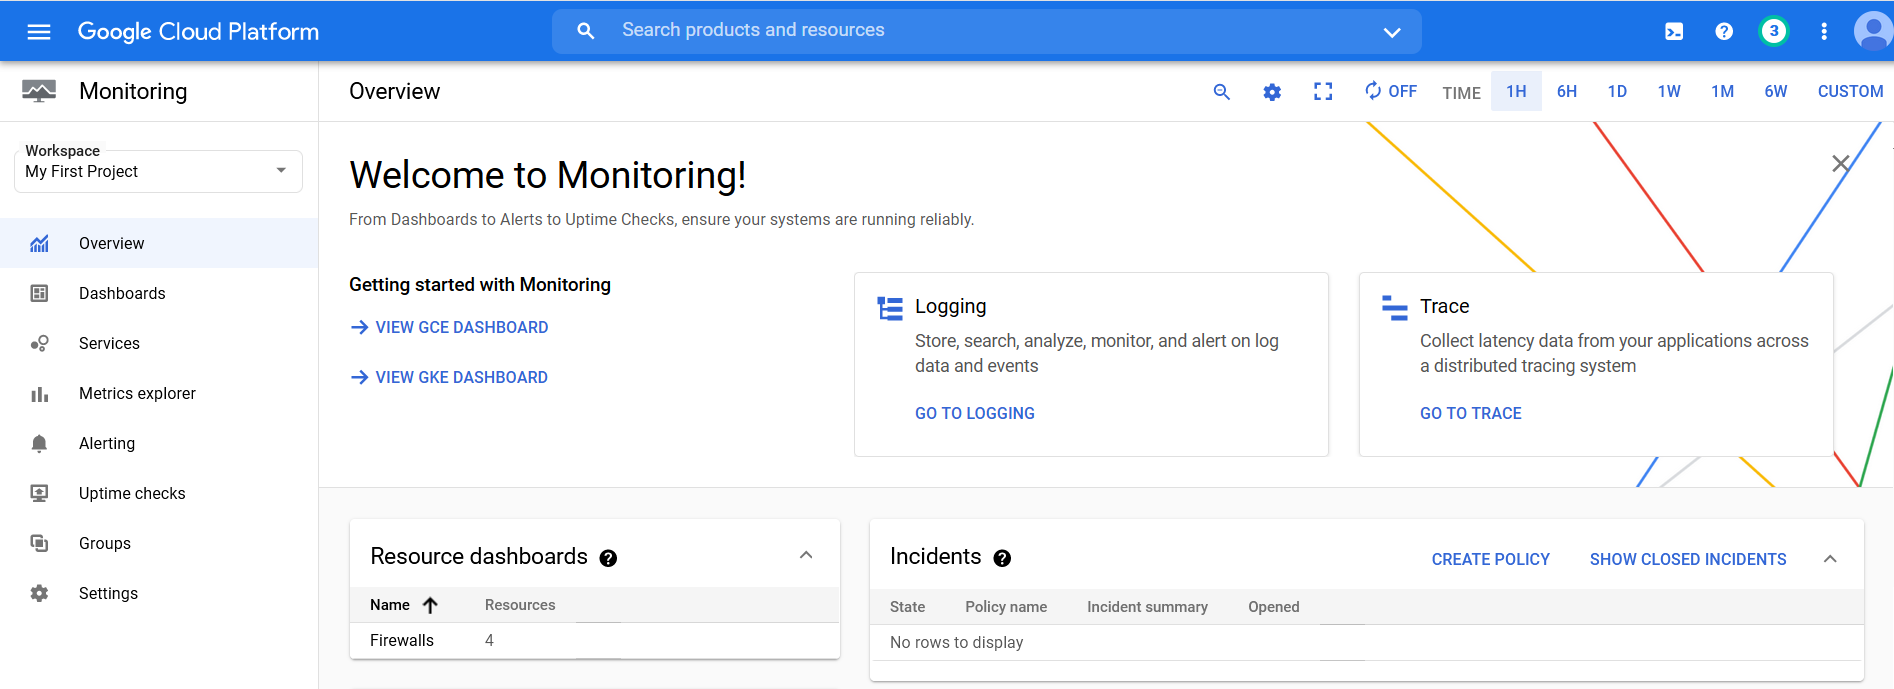Click the Resources column header
Screen dimensions: 1894x689
[520, 605]
